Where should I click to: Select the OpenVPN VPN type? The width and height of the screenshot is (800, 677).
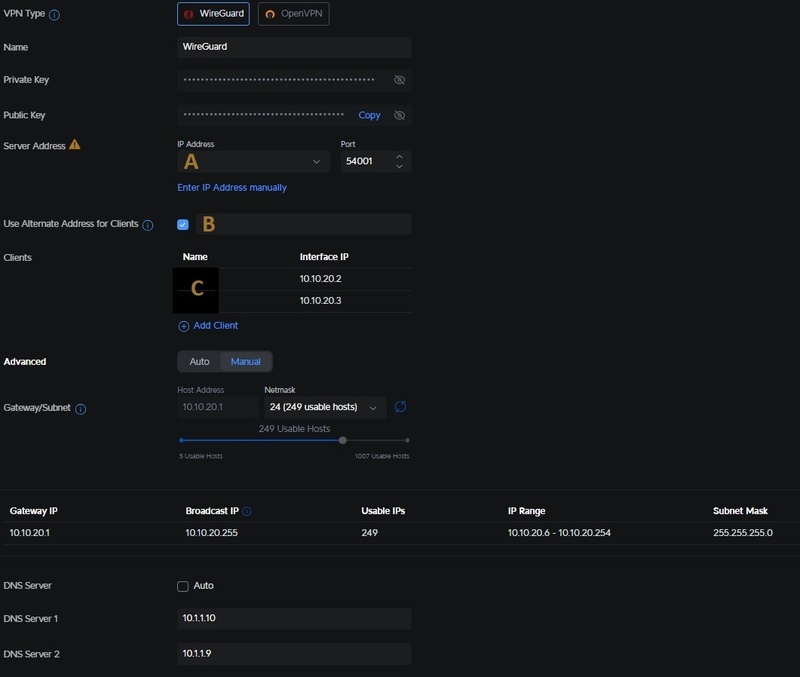293,14
